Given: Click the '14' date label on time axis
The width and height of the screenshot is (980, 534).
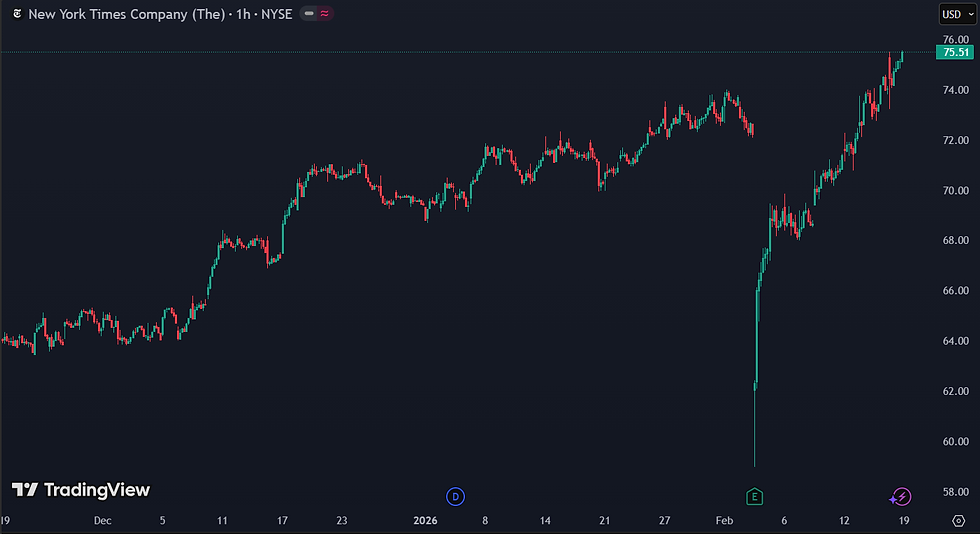Looking at the screenshot, I should pyautogui.click(x=545, y=520).
